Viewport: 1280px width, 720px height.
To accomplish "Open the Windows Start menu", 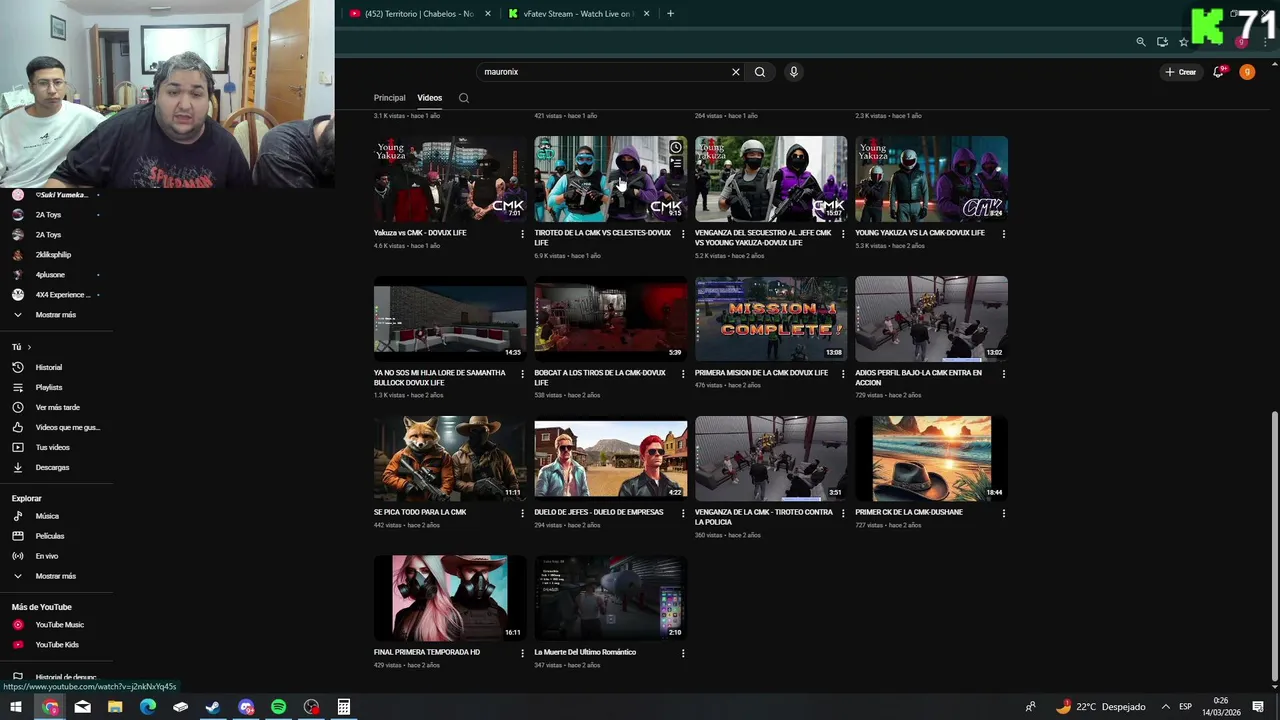I will [16, 707].
